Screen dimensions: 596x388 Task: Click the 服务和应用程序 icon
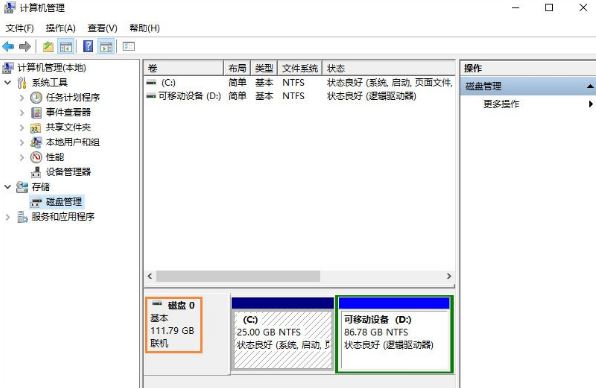tap(22, 217)
